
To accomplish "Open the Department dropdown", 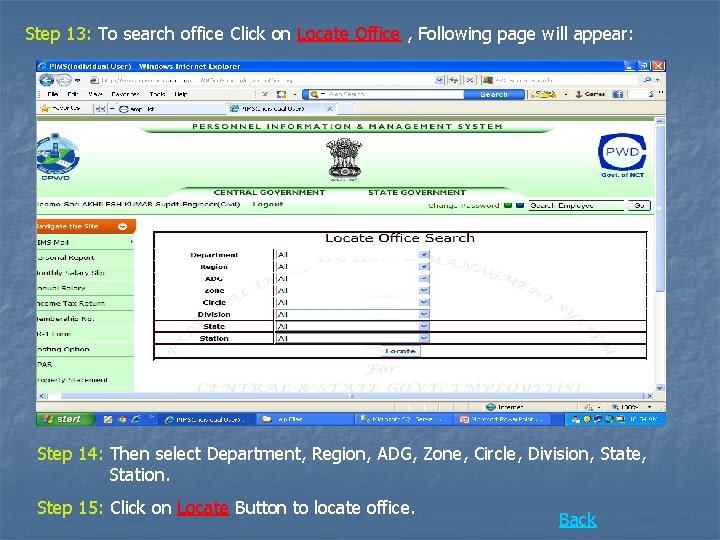I will tap(423, 254).
